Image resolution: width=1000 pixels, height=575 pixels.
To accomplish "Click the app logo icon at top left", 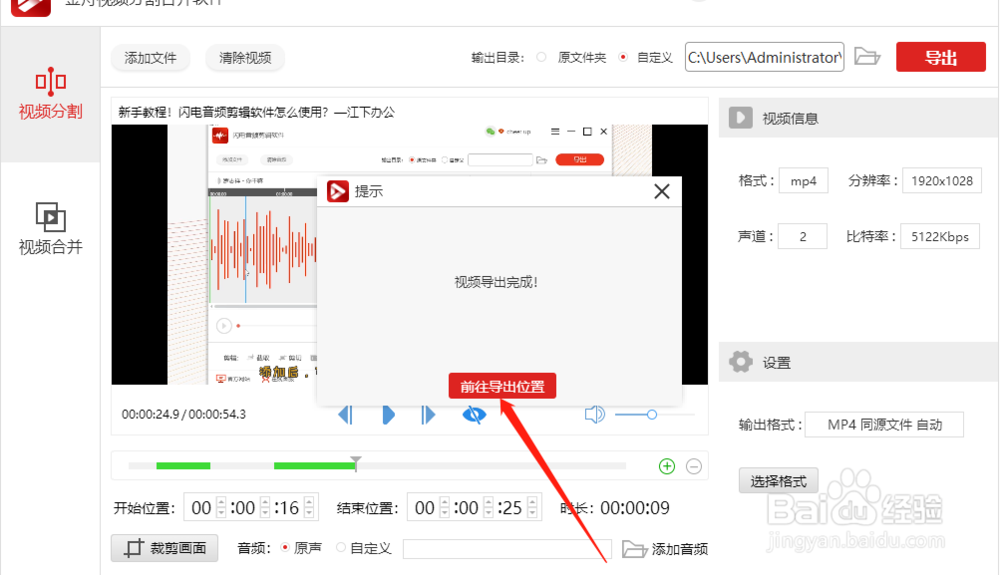I will click(x=31, y=6).
